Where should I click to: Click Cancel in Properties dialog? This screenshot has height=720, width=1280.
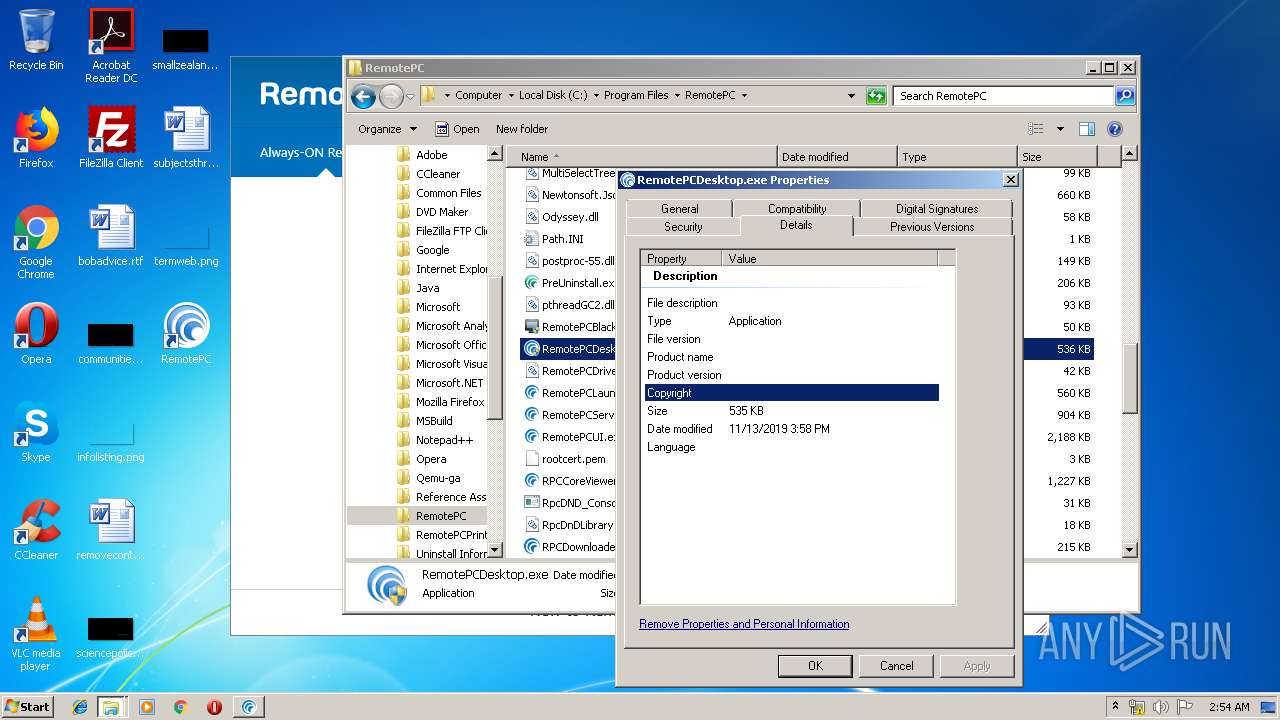pos(896,666)
